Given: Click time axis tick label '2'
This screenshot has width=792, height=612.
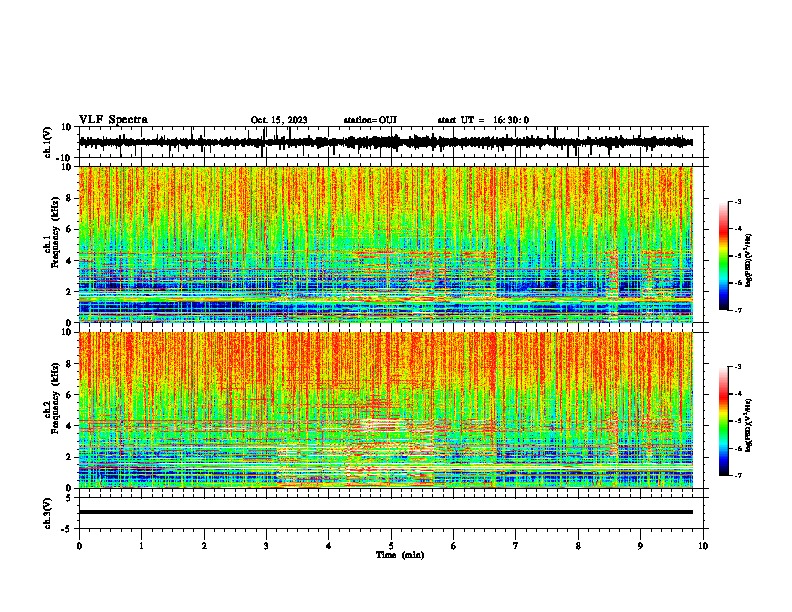Looking at the screenshot, I should pos(204,546).
